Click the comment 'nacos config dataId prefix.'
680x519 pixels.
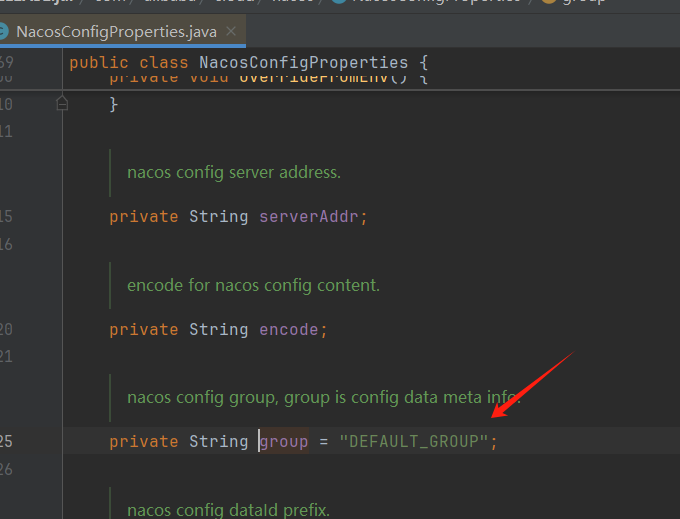[228, 510]
